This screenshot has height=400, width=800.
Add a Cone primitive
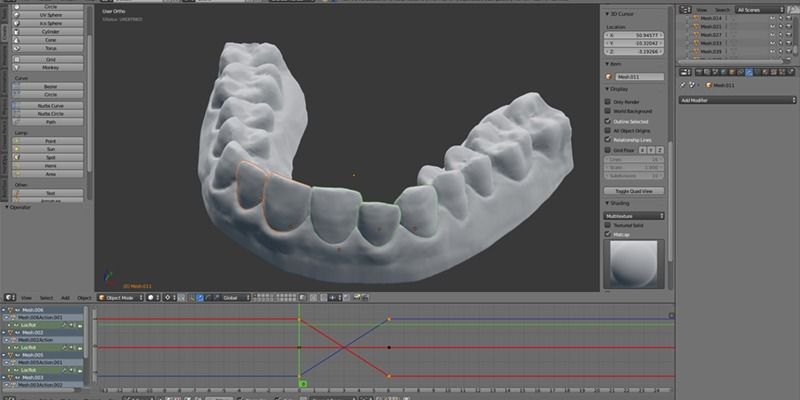[x=50, y=39]
